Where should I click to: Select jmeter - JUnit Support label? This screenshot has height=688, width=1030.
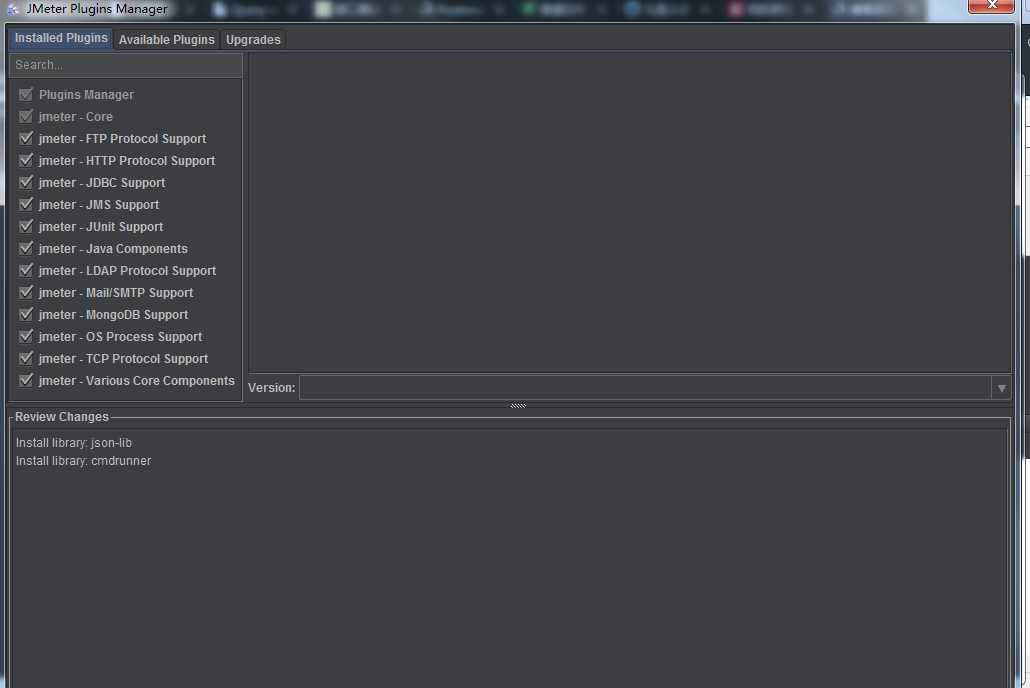[101, 227]
